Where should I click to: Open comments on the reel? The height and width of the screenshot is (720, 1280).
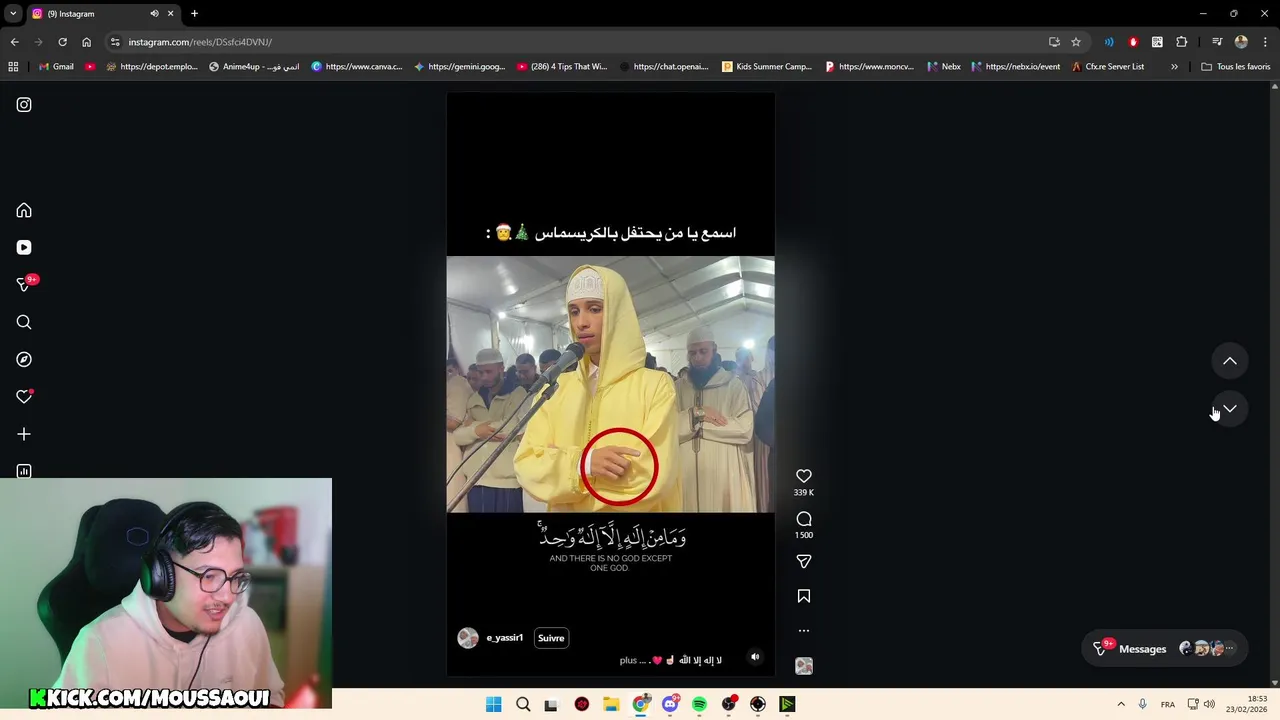(x=804, y=519)
